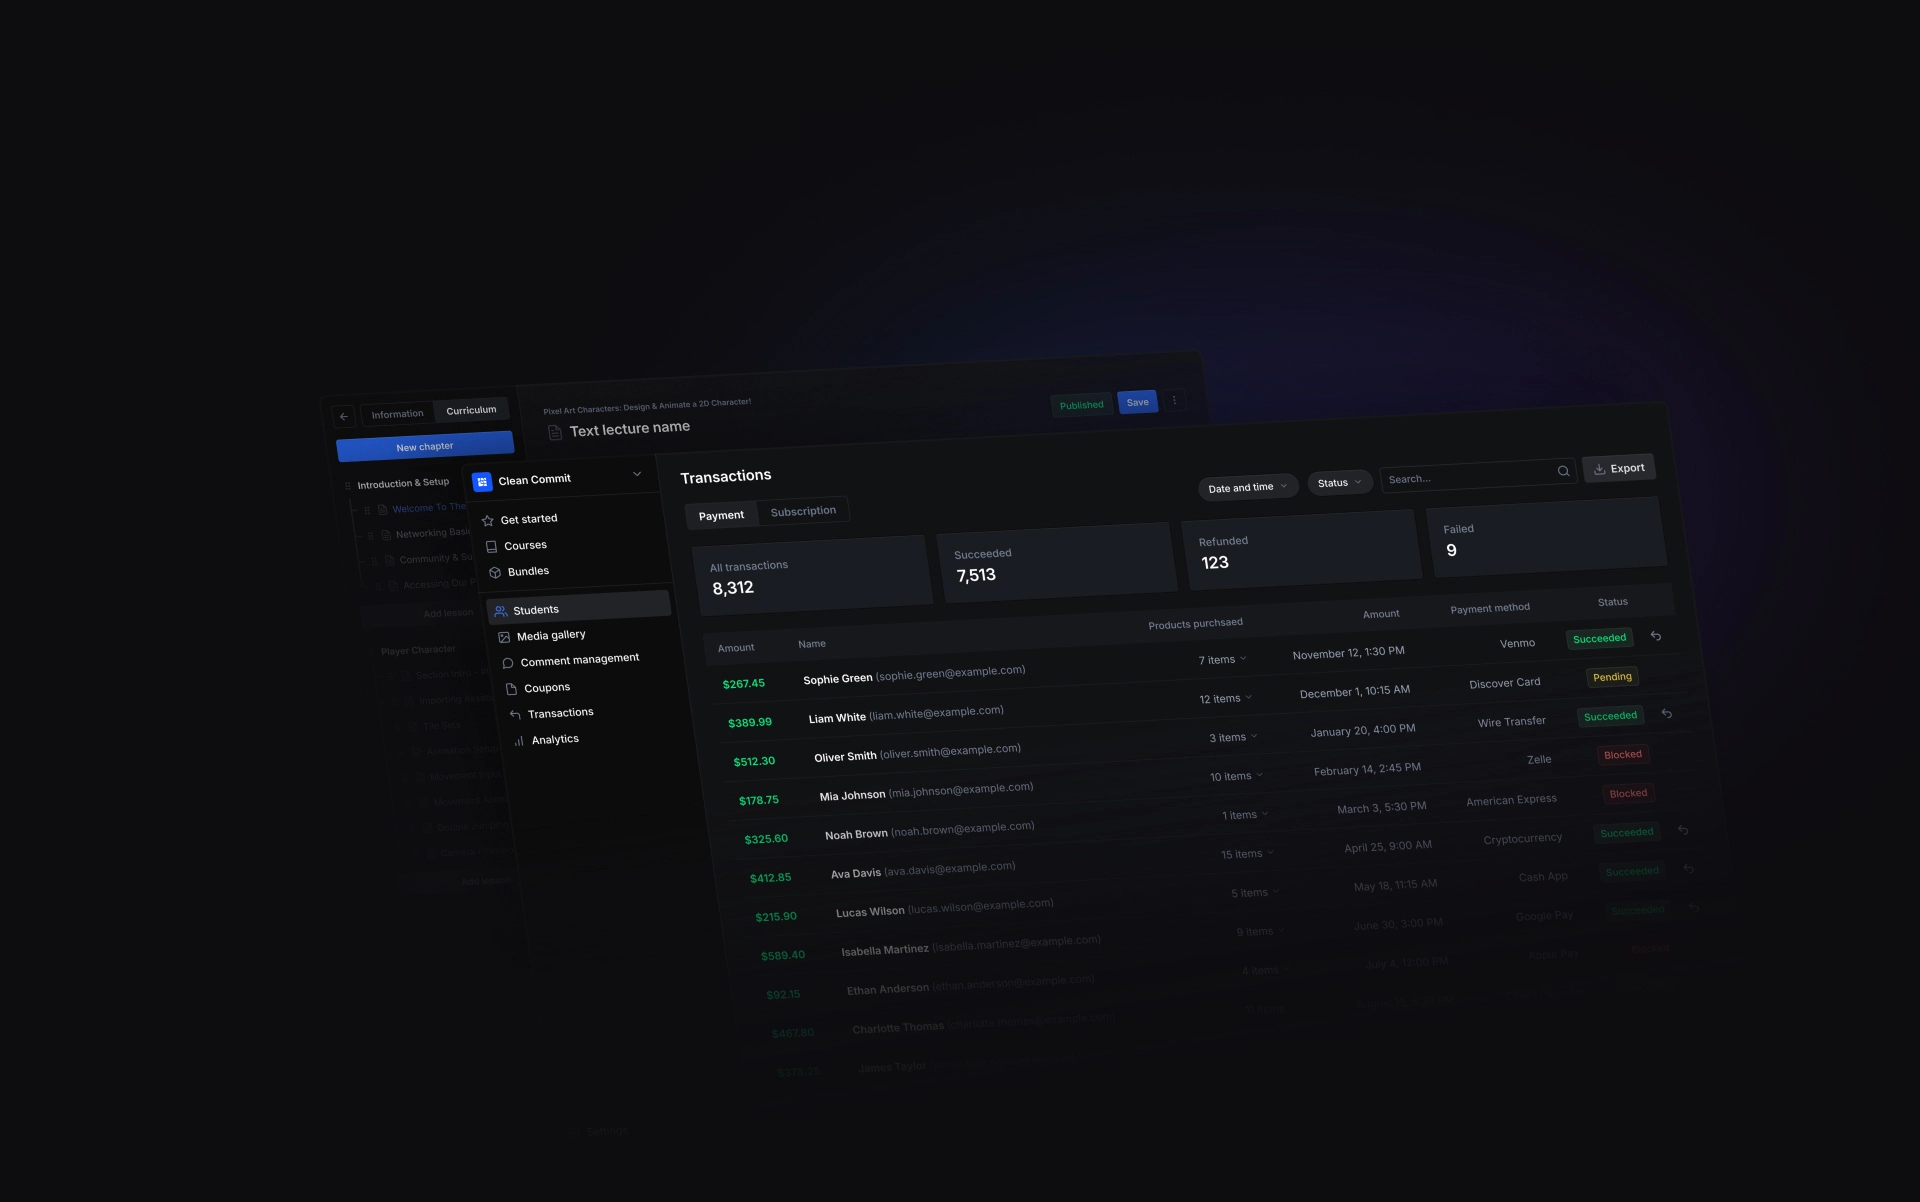This screenshot has height=1202, width=1920.
Task: Open Analytics from sidebar
Action: 554,740
